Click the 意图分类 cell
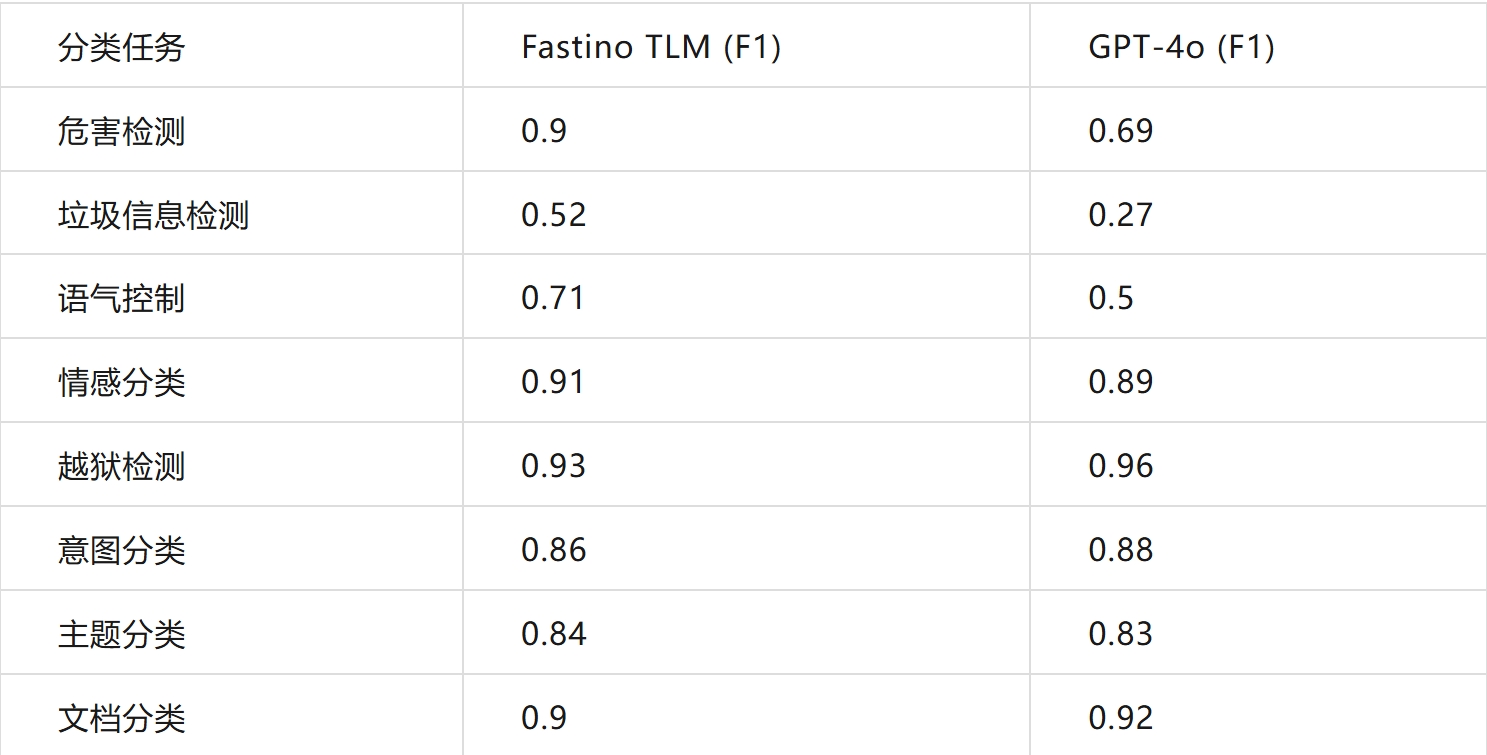This screenshot has height=755, width=1487. [121, 550]
